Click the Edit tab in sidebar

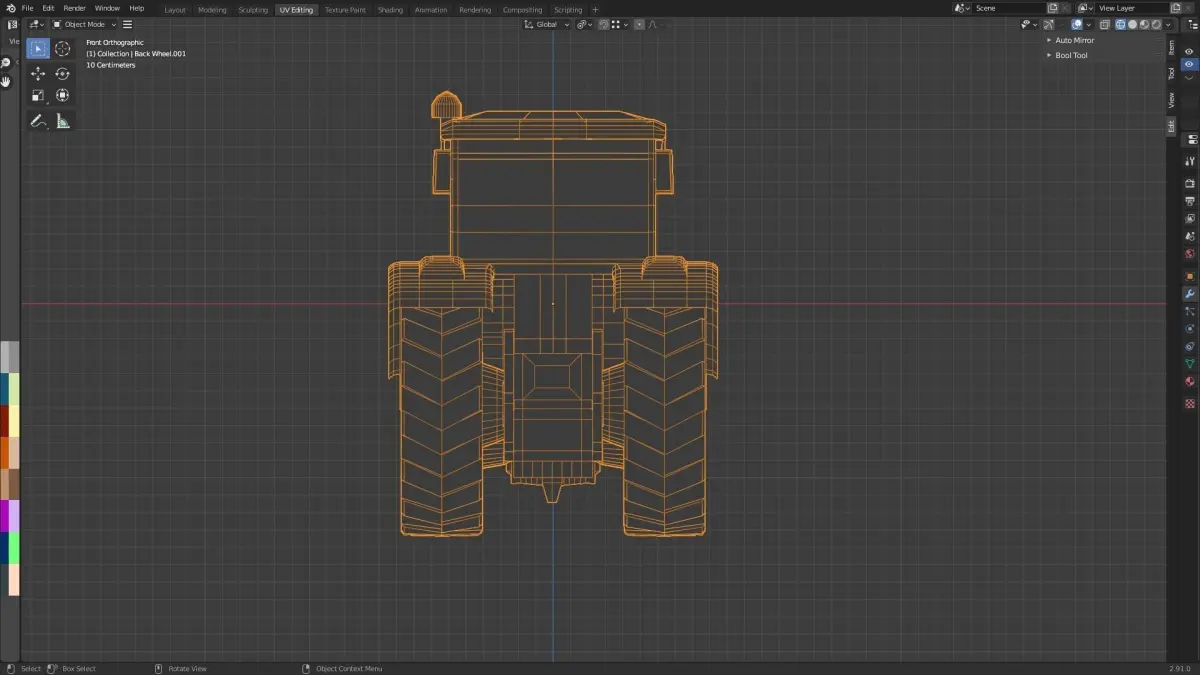click(1171, 126)
